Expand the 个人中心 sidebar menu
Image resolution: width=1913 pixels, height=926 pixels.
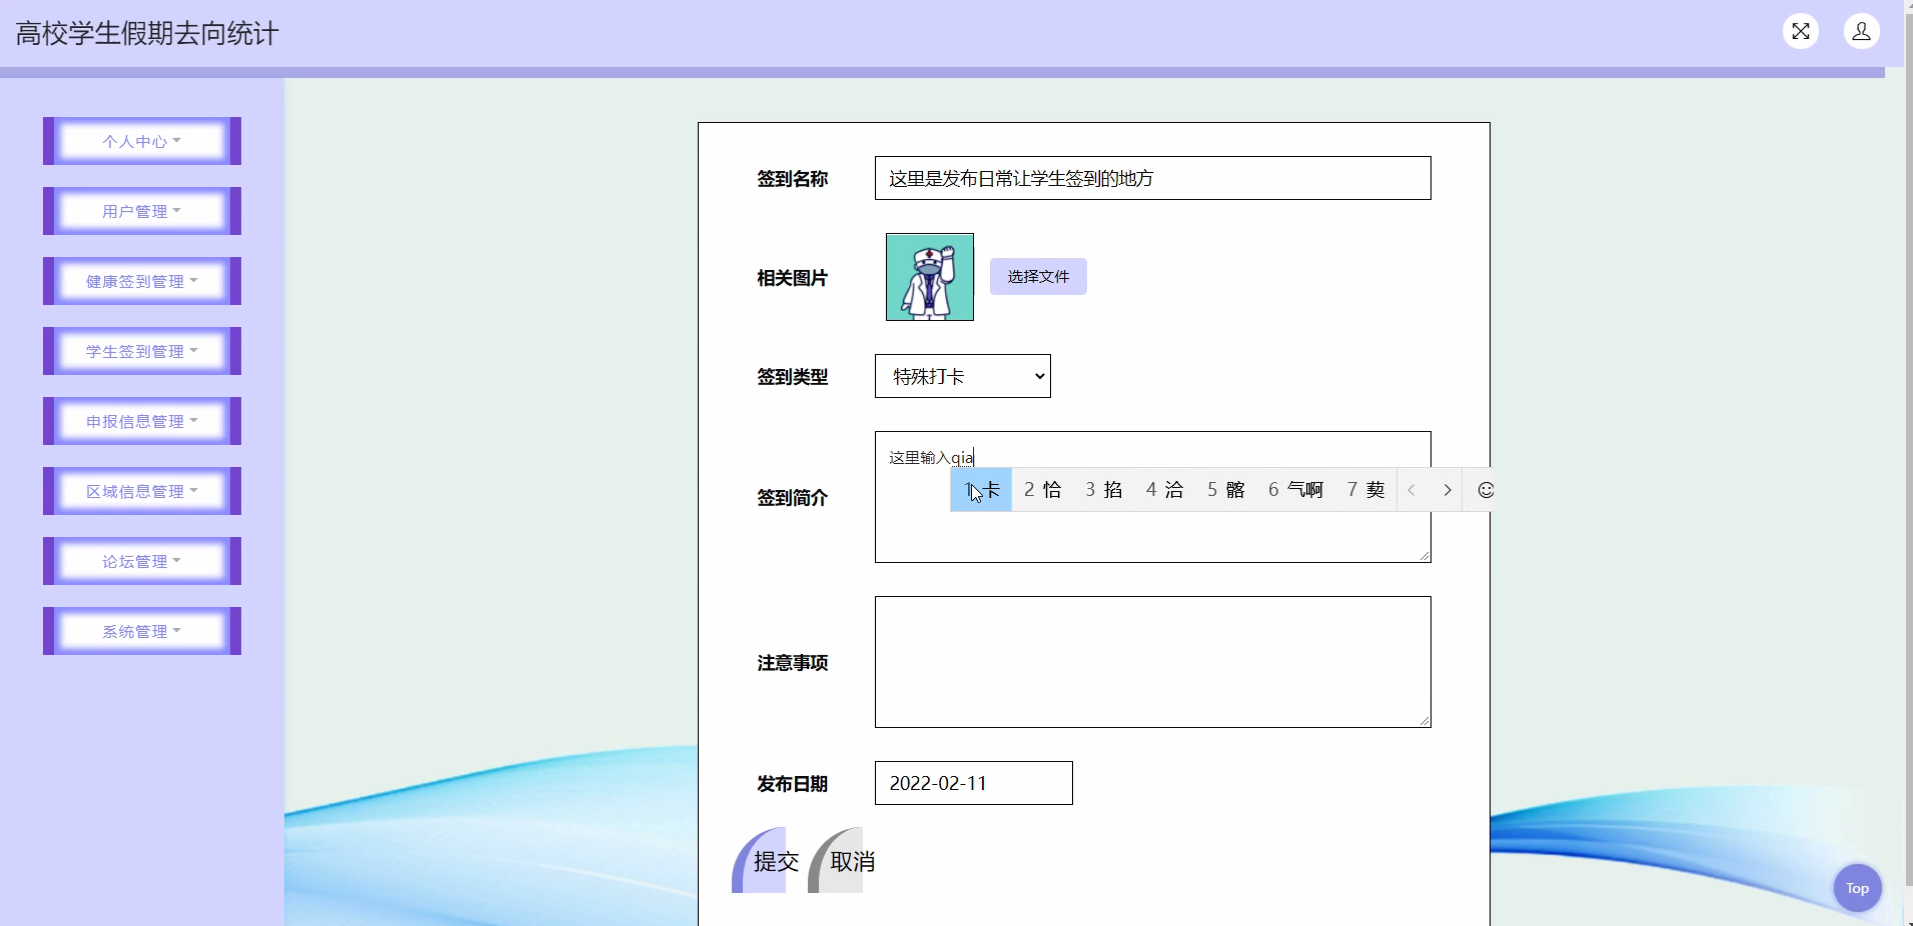point(142,141)
